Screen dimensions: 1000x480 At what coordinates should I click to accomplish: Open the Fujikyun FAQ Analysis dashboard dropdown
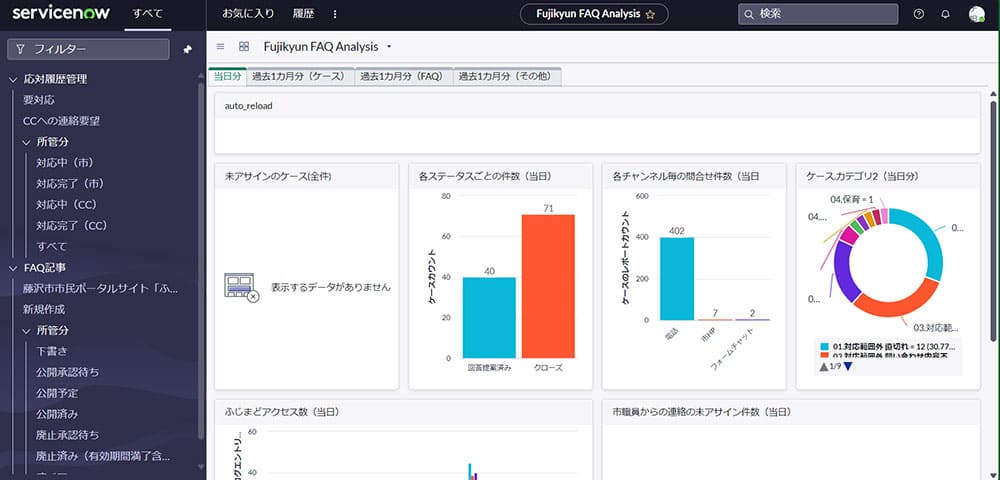389,47
